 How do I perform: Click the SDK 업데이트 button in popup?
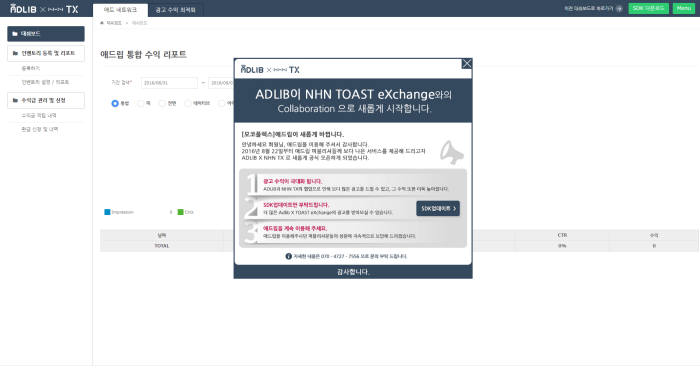click(438, 208)
